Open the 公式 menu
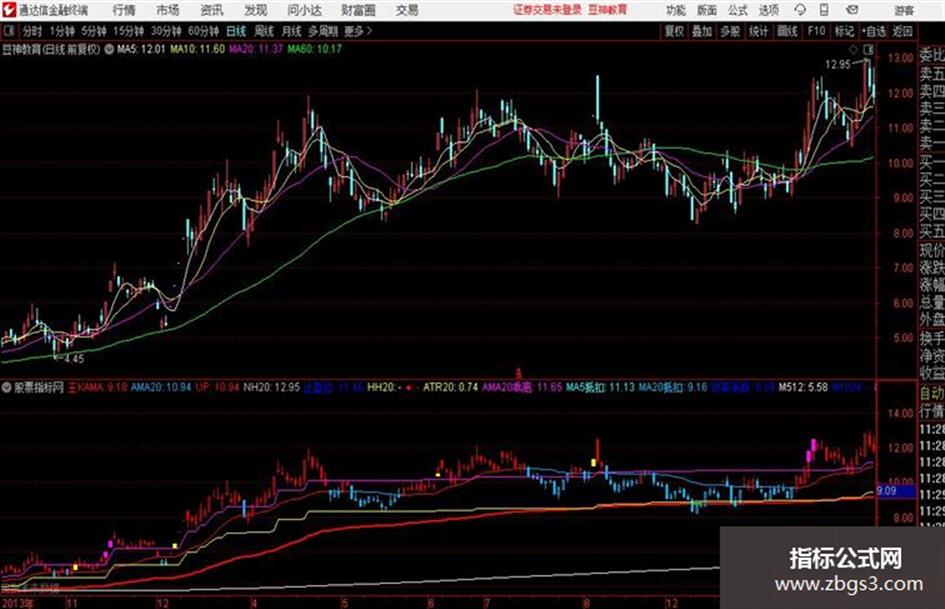 click(x=738, y=10)
